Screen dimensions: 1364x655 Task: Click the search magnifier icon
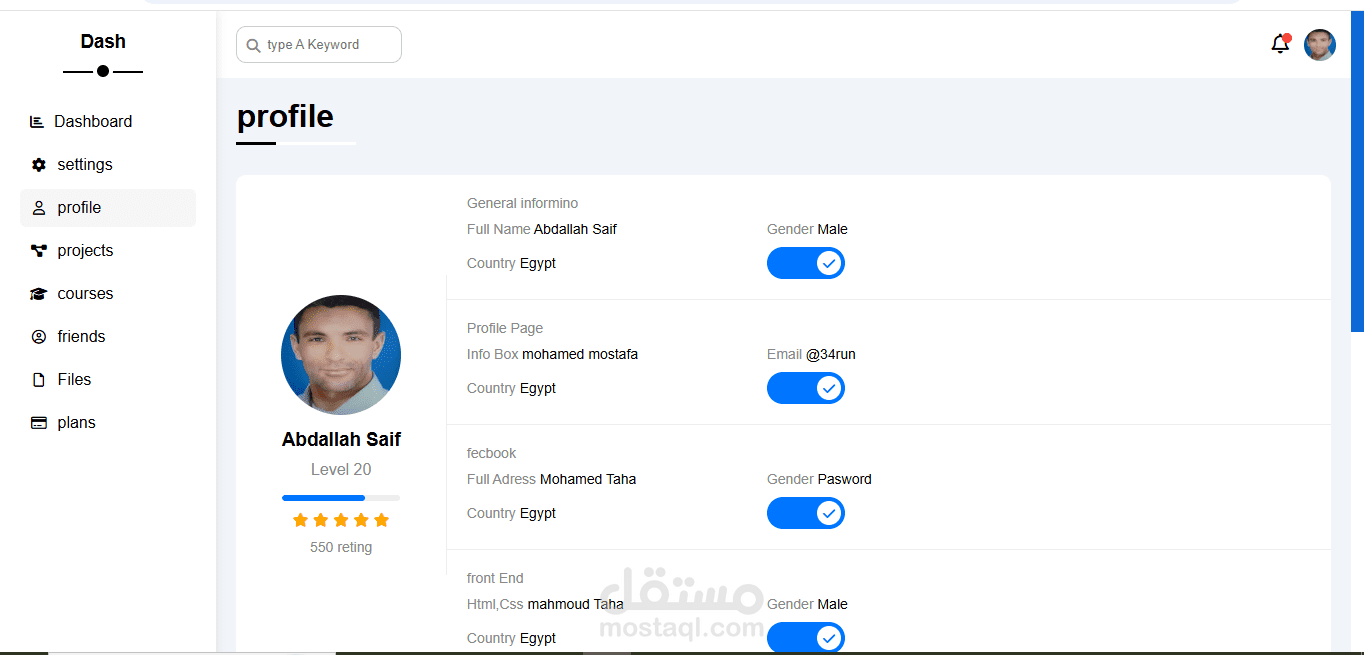click(253, 44)
